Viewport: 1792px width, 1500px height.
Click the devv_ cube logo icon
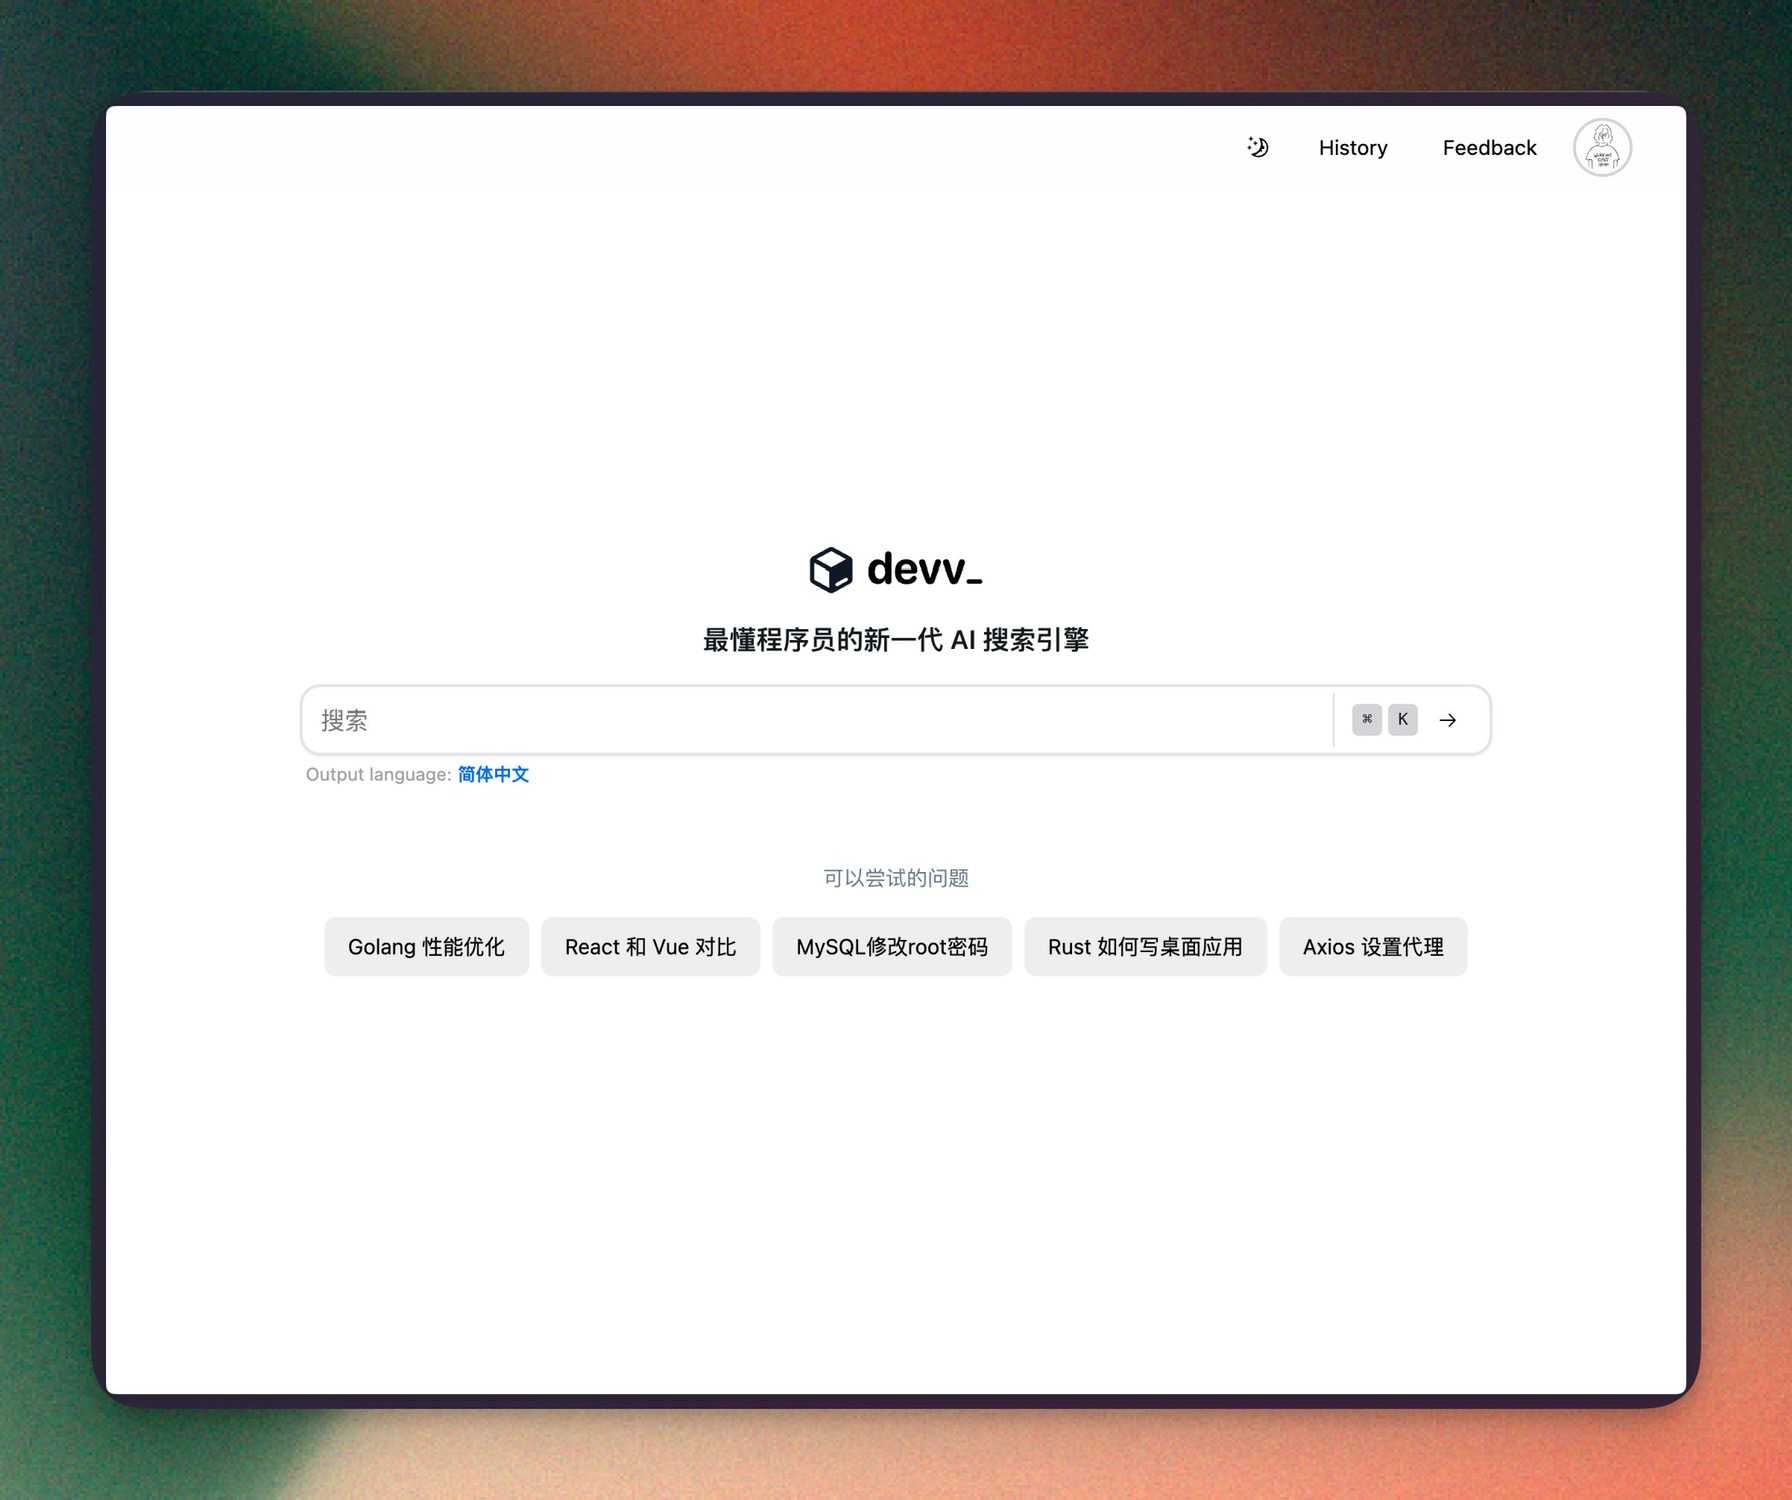tap(831, 570)
